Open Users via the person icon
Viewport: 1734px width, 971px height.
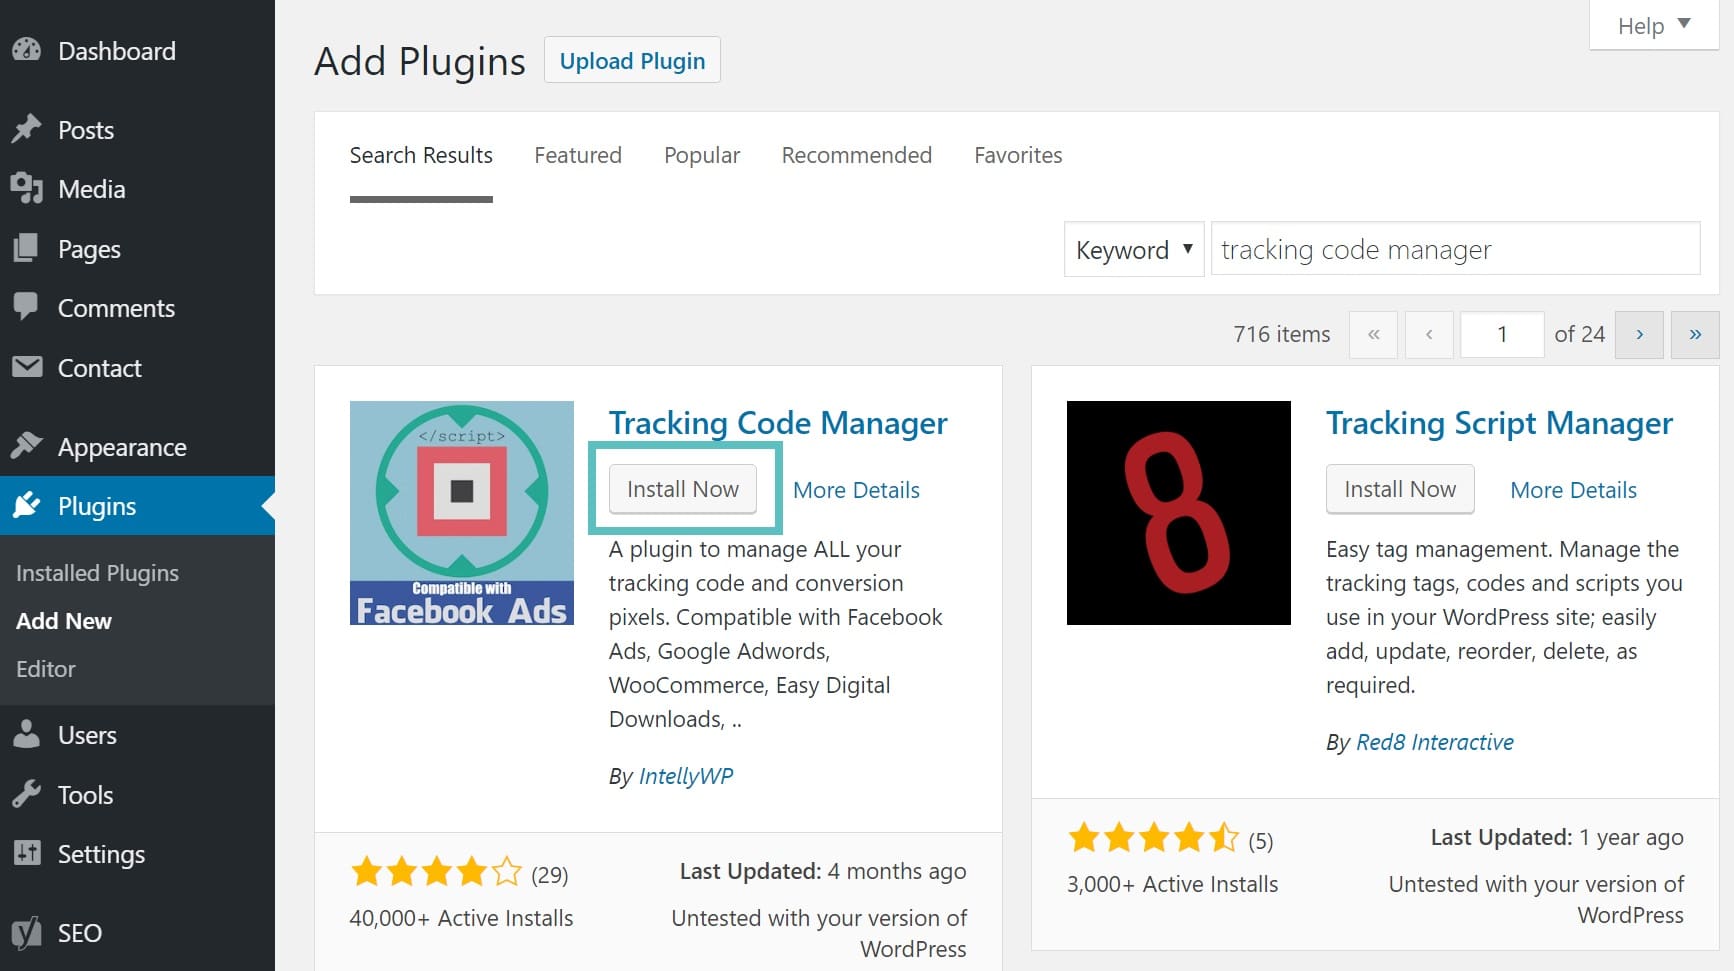(x=27, y=734)
